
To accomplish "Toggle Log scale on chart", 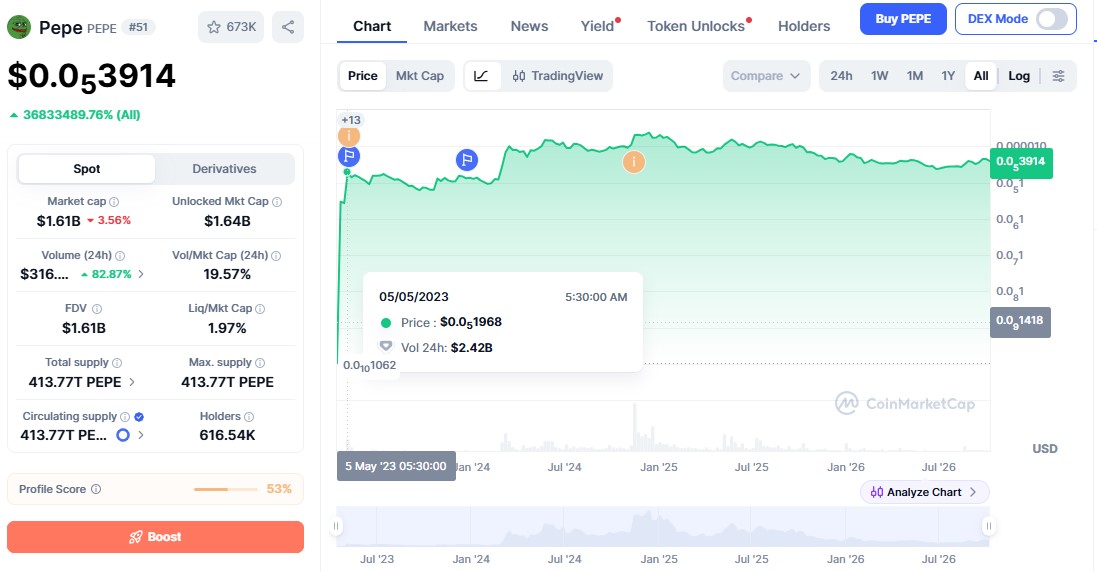I will click(x=1019, y=76).
